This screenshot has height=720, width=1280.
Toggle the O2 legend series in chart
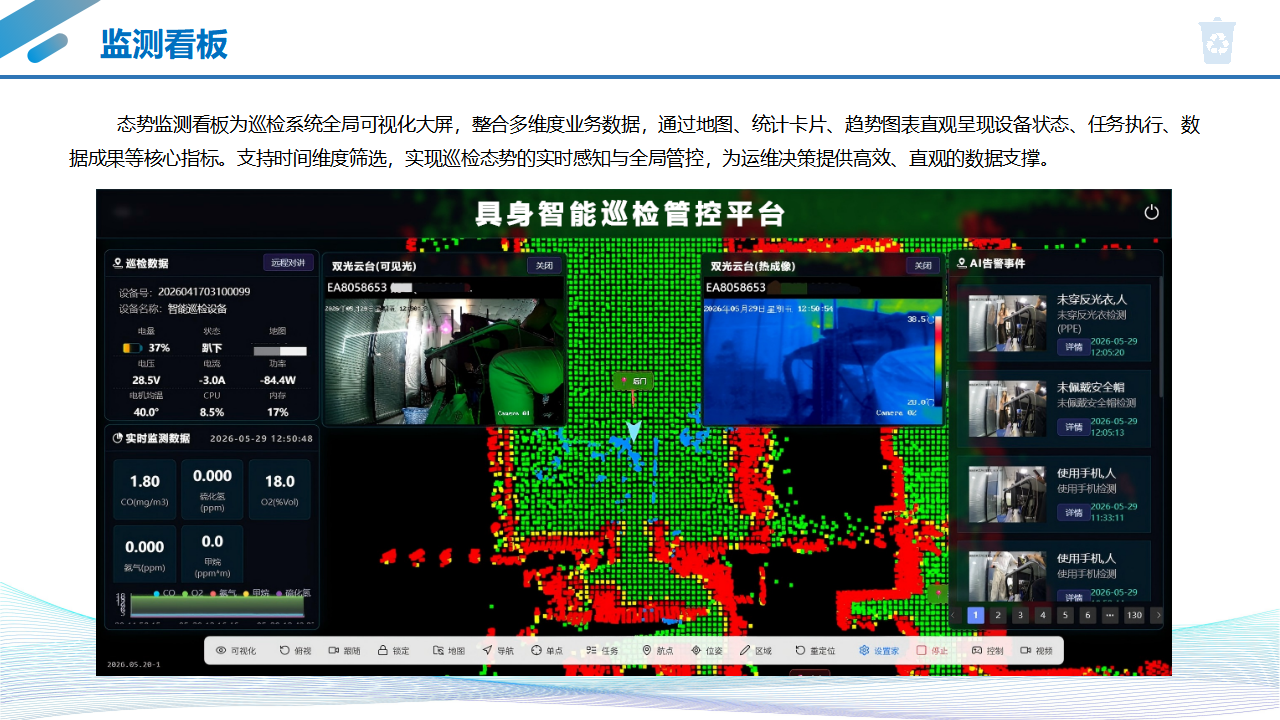point(194,593)
